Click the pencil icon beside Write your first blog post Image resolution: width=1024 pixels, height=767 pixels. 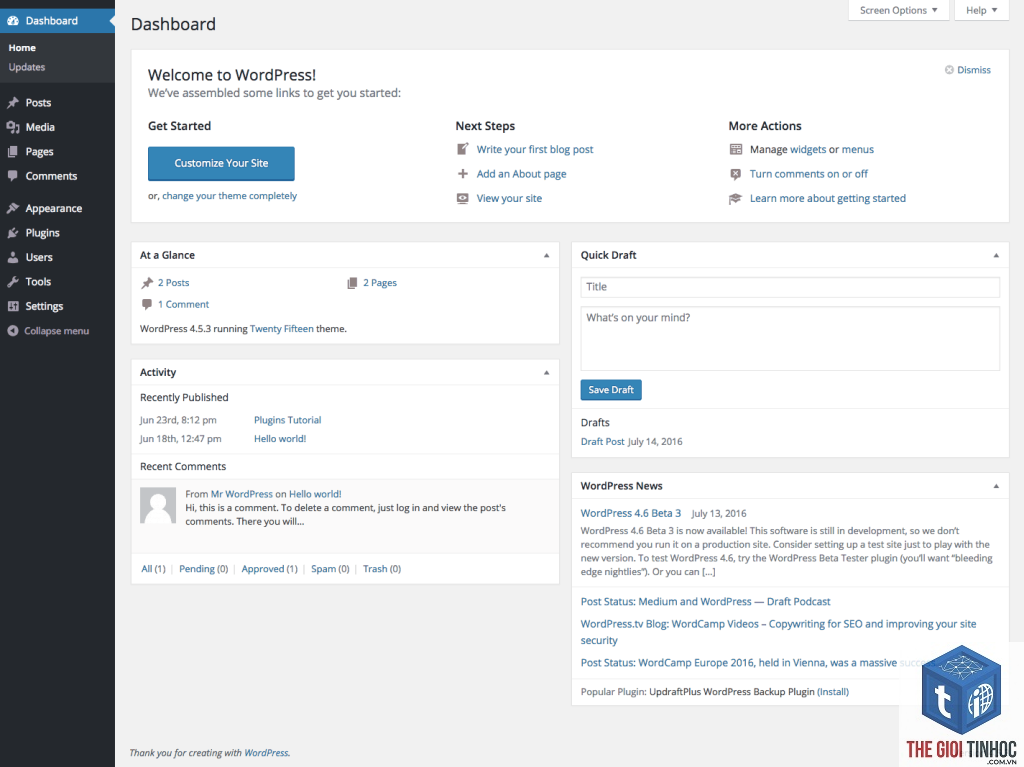[462, 149]
